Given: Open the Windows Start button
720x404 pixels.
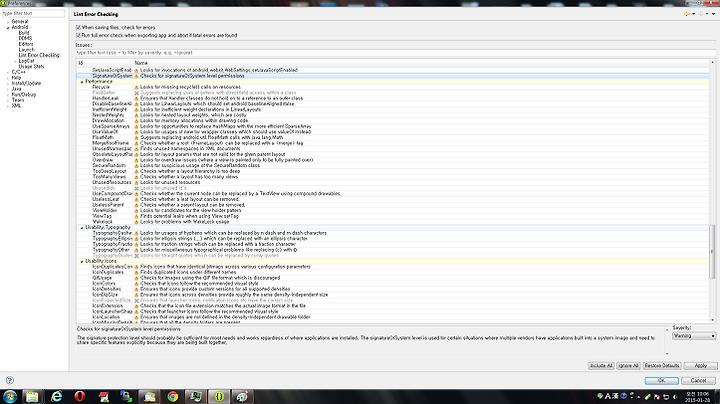Looking at the screenshot, I should 10,396.
